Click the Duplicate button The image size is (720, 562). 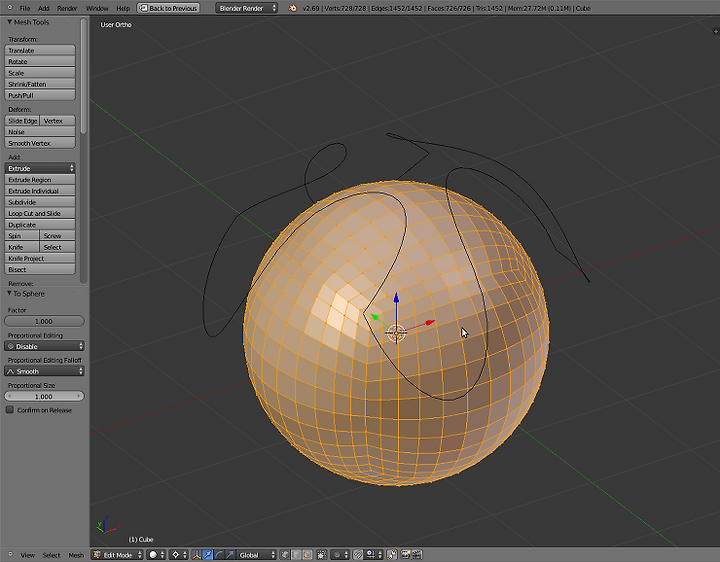click(40, 225)
